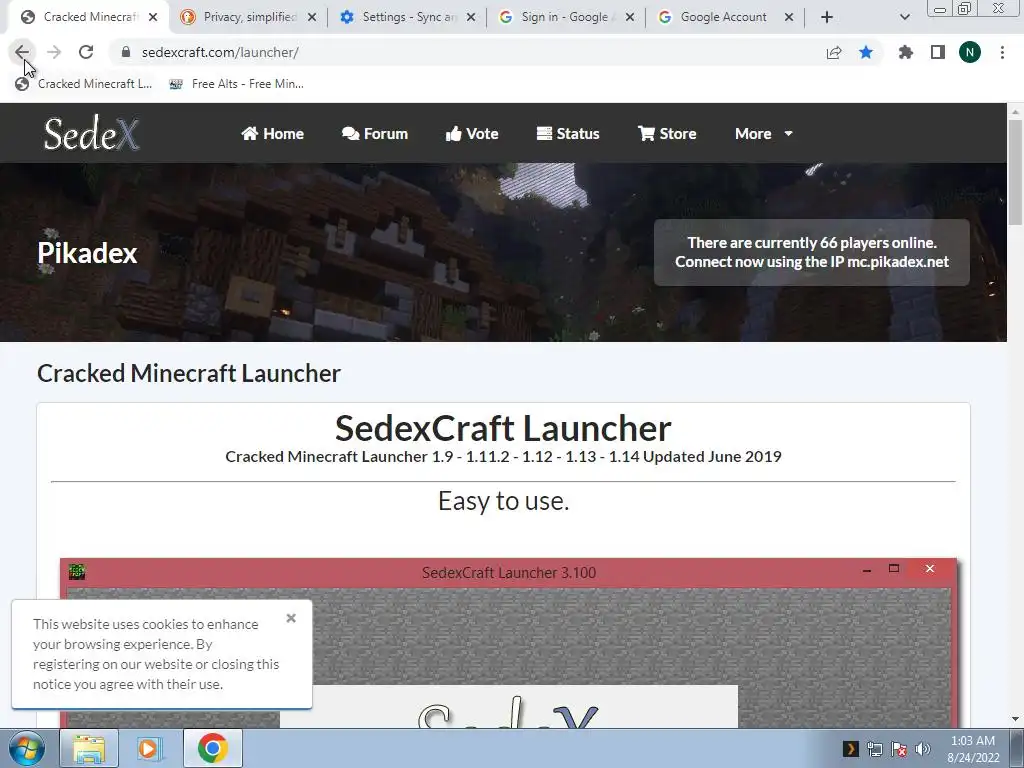1024x768 pixels.
Task: Dismiss the cookie notice with X
Action: tap(291, 618)
